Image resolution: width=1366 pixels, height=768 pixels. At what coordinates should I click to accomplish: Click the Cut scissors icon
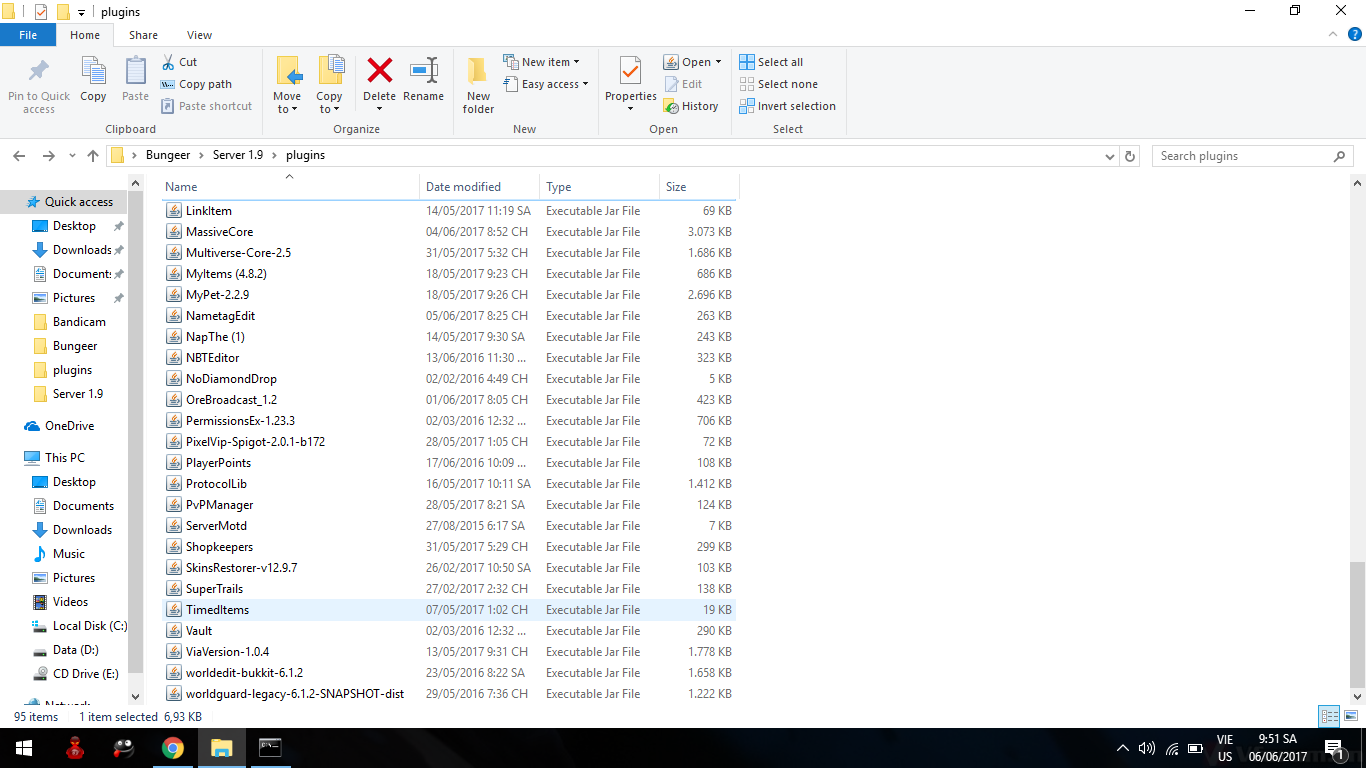tap(168, 62)
